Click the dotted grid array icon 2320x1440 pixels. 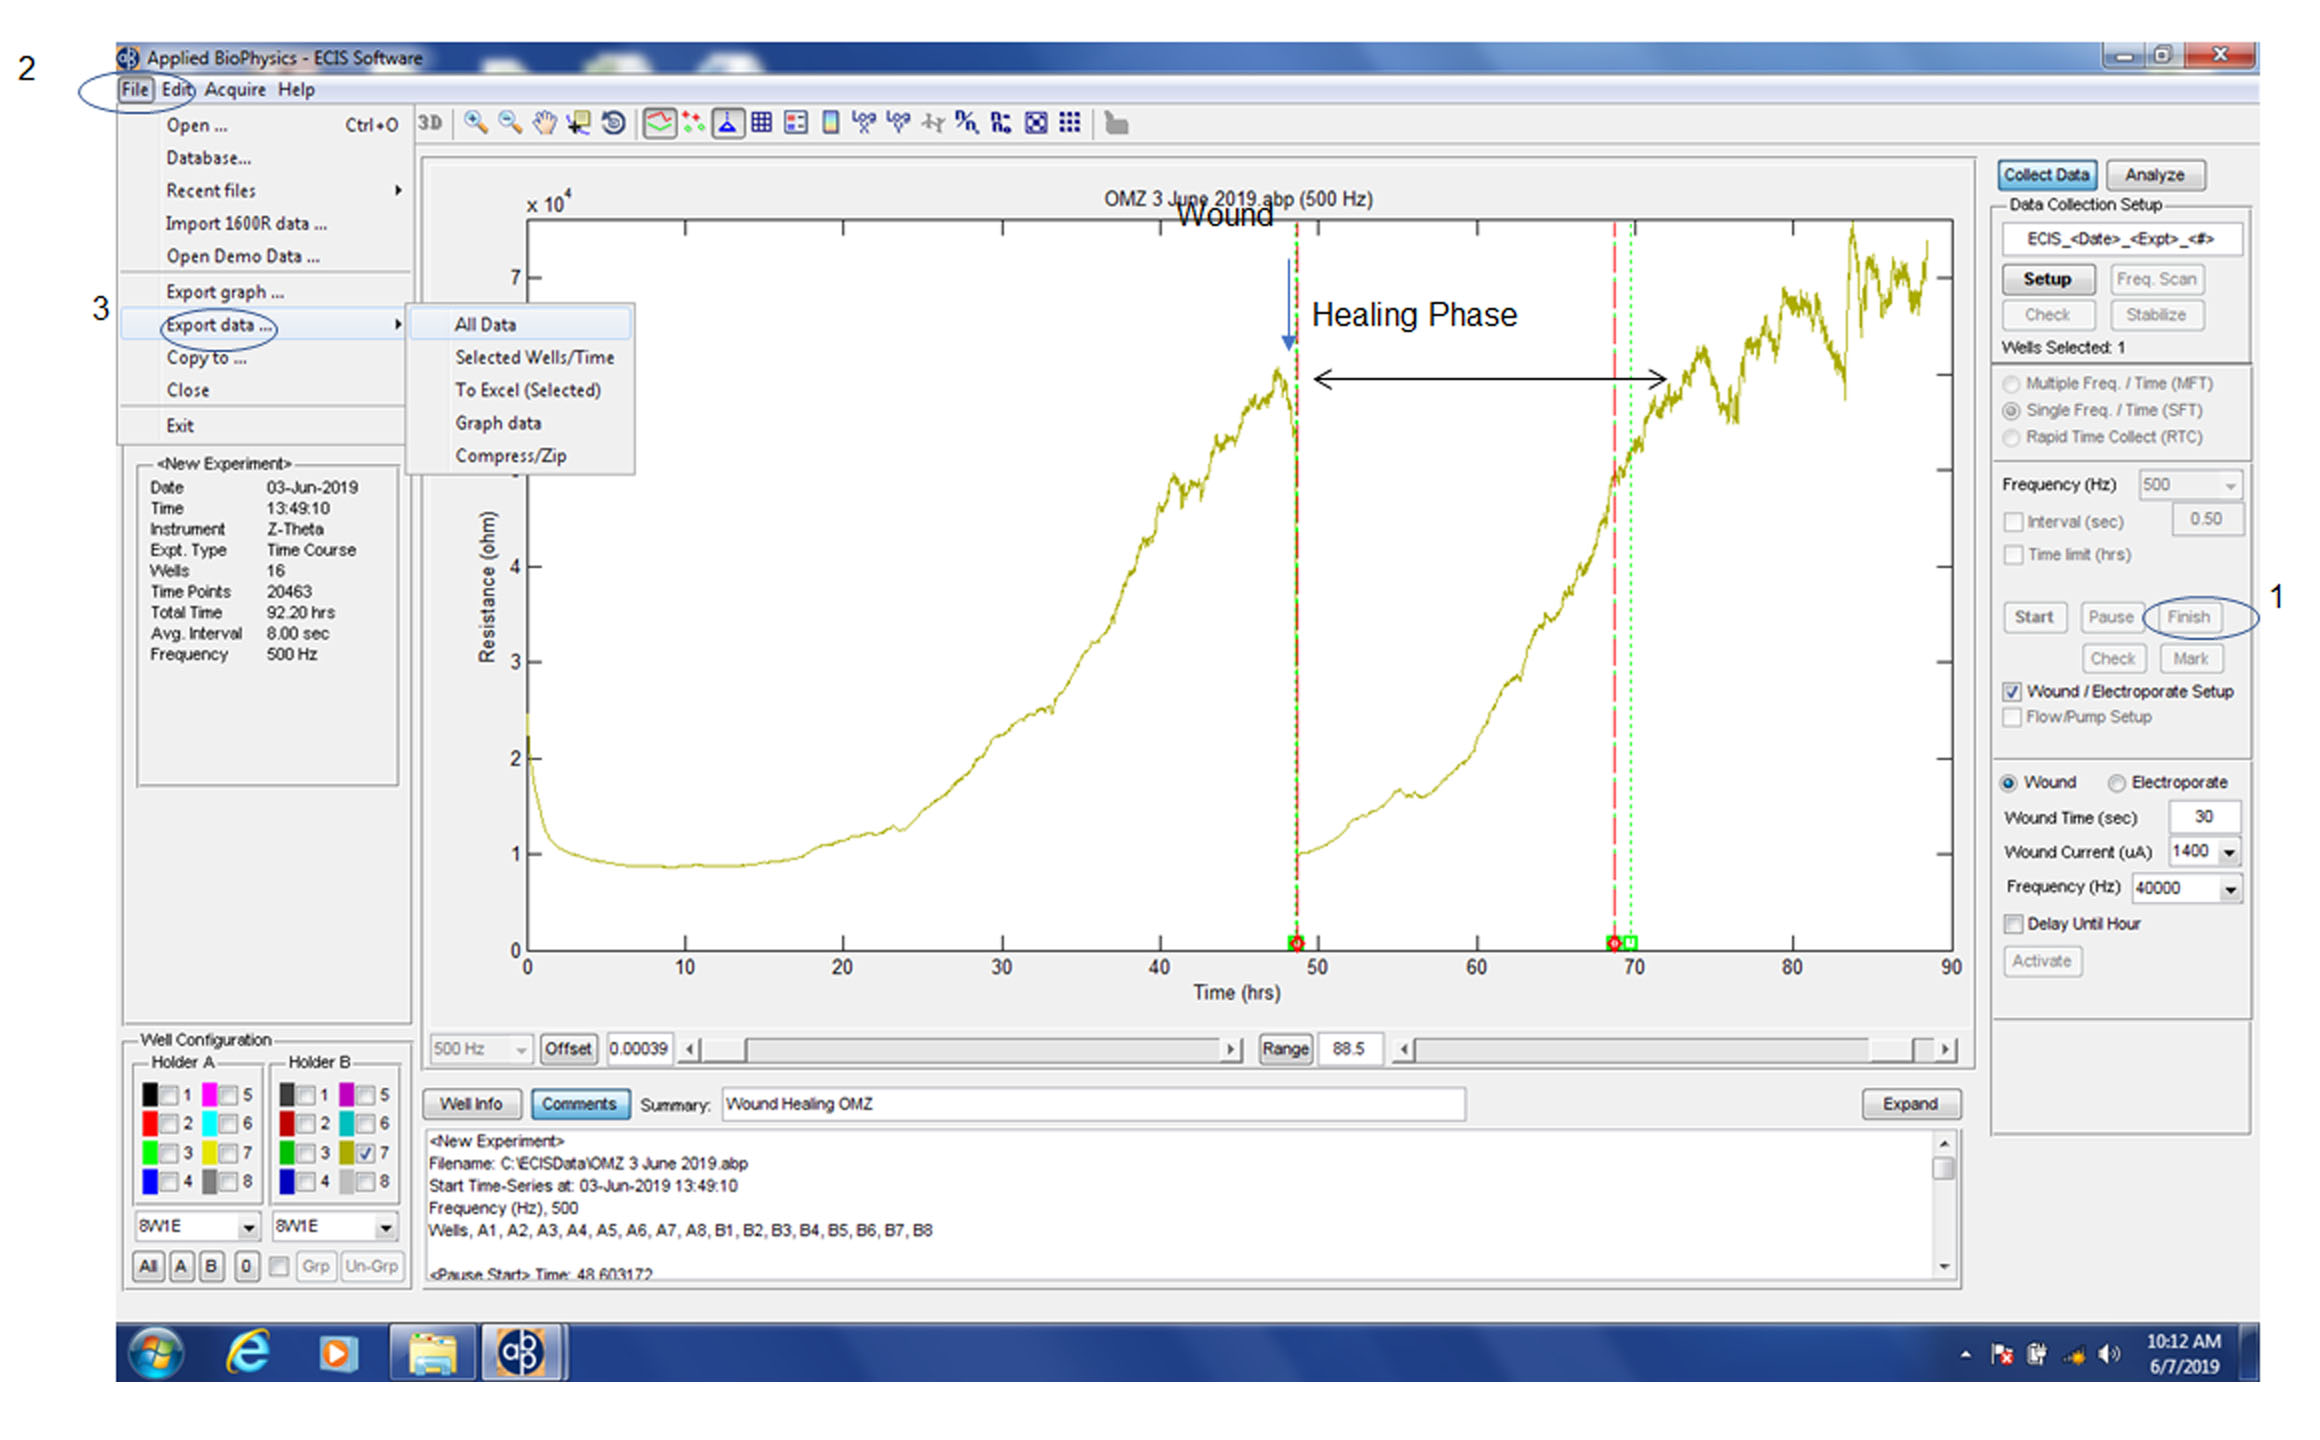(x=1070, y=123)
